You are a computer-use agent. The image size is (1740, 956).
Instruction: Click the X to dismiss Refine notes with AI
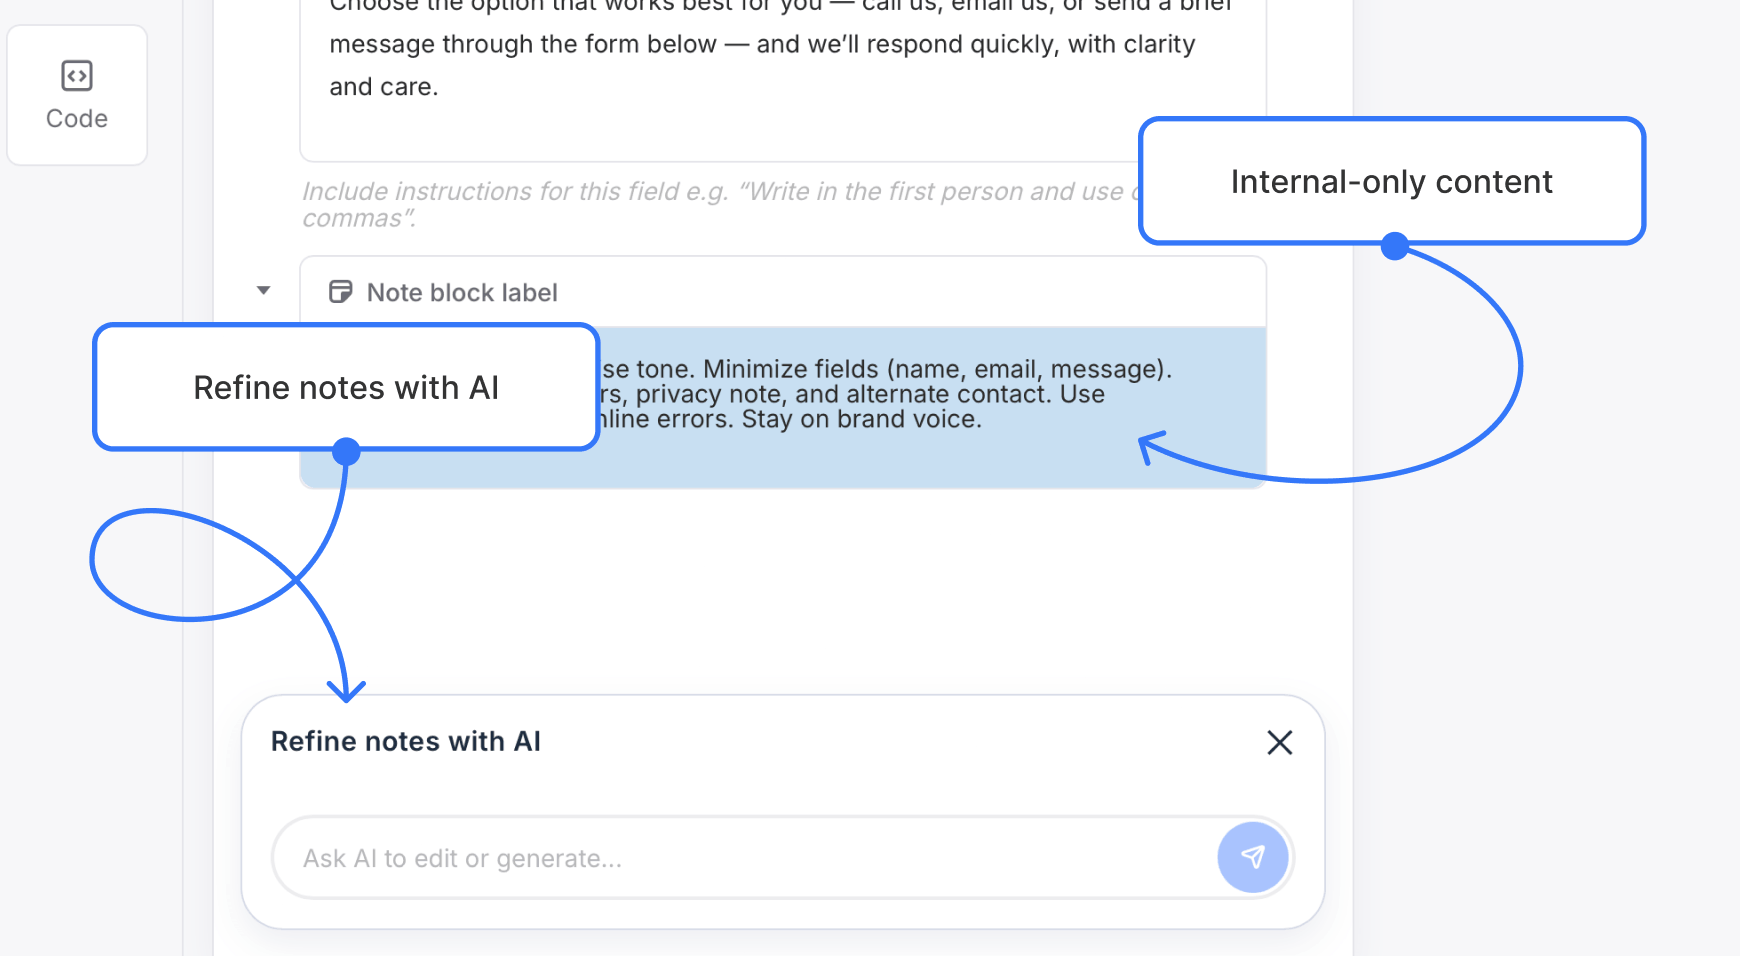point(1280,743)
